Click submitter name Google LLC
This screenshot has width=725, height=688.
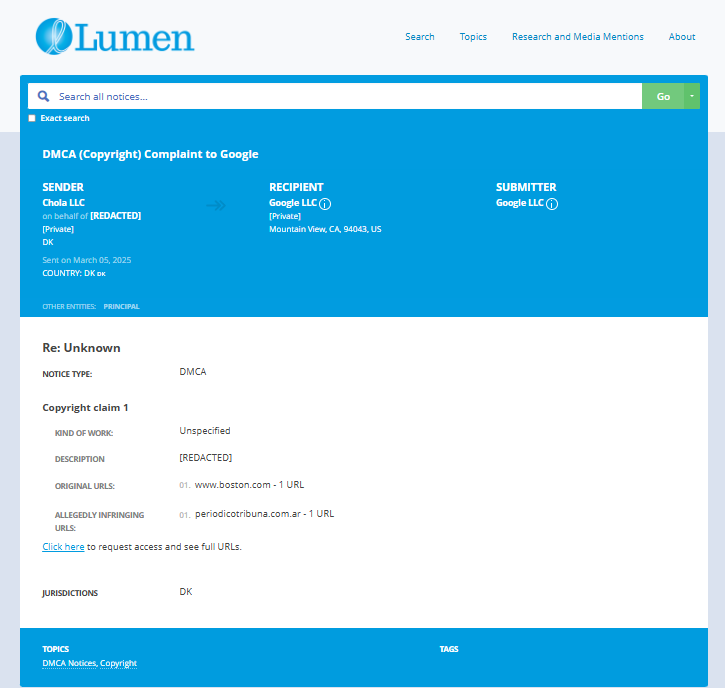point(520,203)
